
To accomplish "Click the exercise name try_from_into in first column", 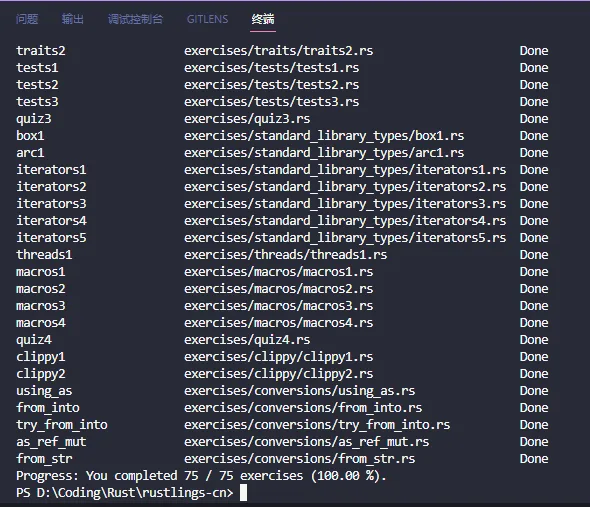I will coord(62,425).
